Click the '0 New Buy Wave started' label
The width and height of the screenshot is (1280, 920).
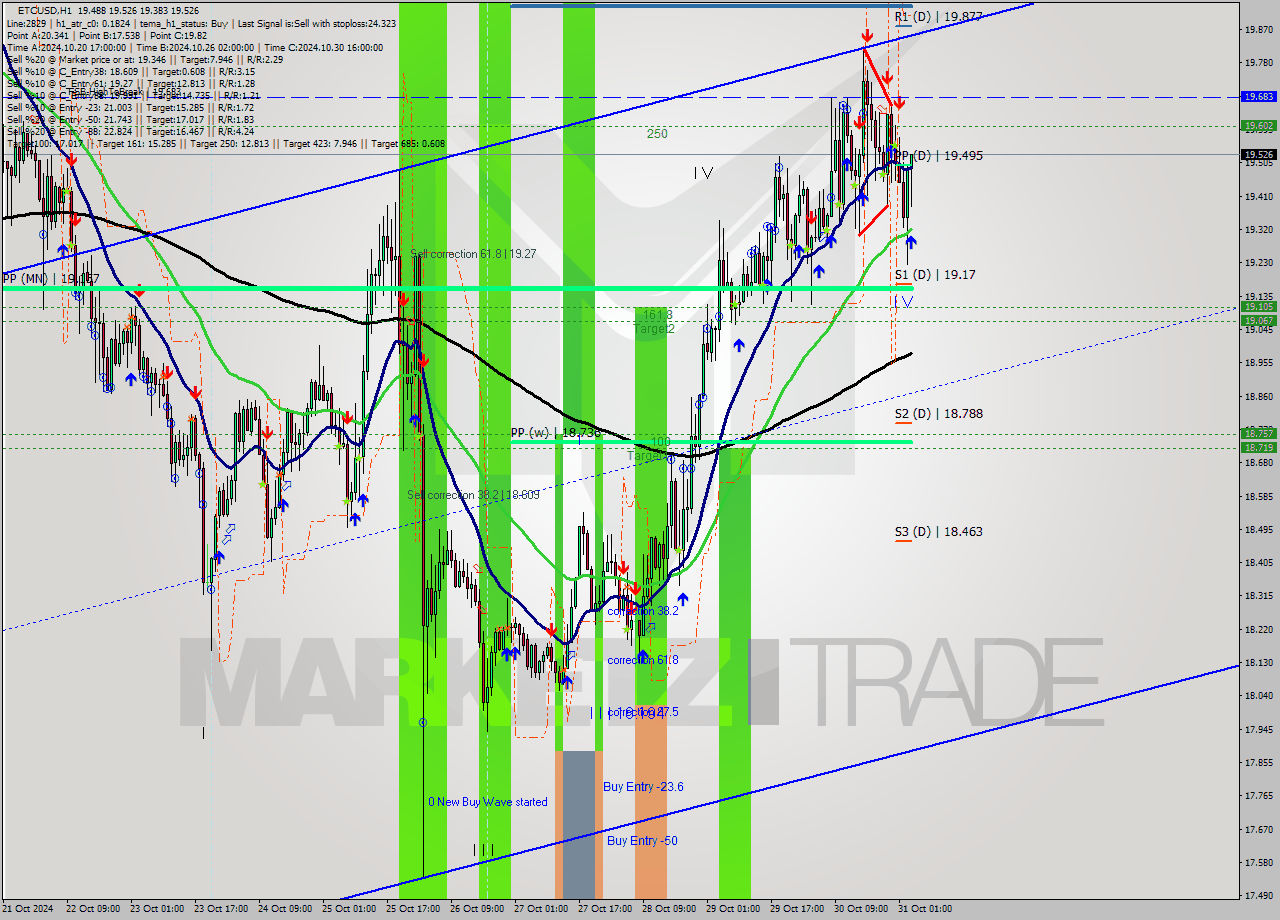[487, 802]
